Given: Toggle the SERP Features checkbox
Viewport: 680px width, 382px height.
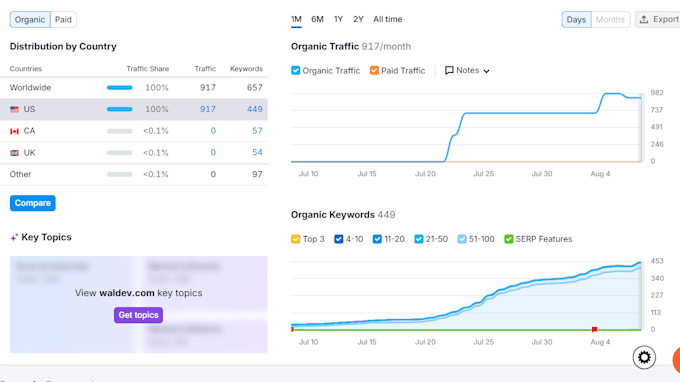Looking at the screenshot, I should tap(509, 239).
